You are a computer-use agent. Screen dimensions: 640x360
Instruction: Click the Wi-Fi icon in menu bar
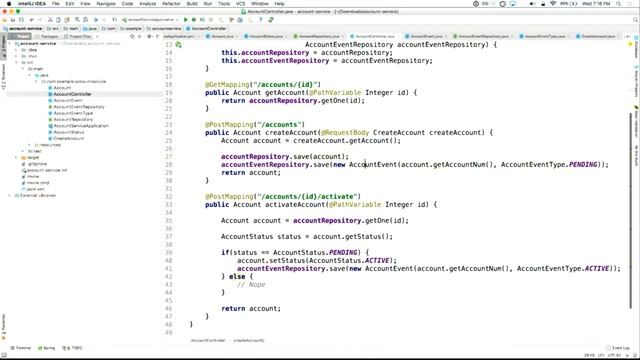point(553,4)
